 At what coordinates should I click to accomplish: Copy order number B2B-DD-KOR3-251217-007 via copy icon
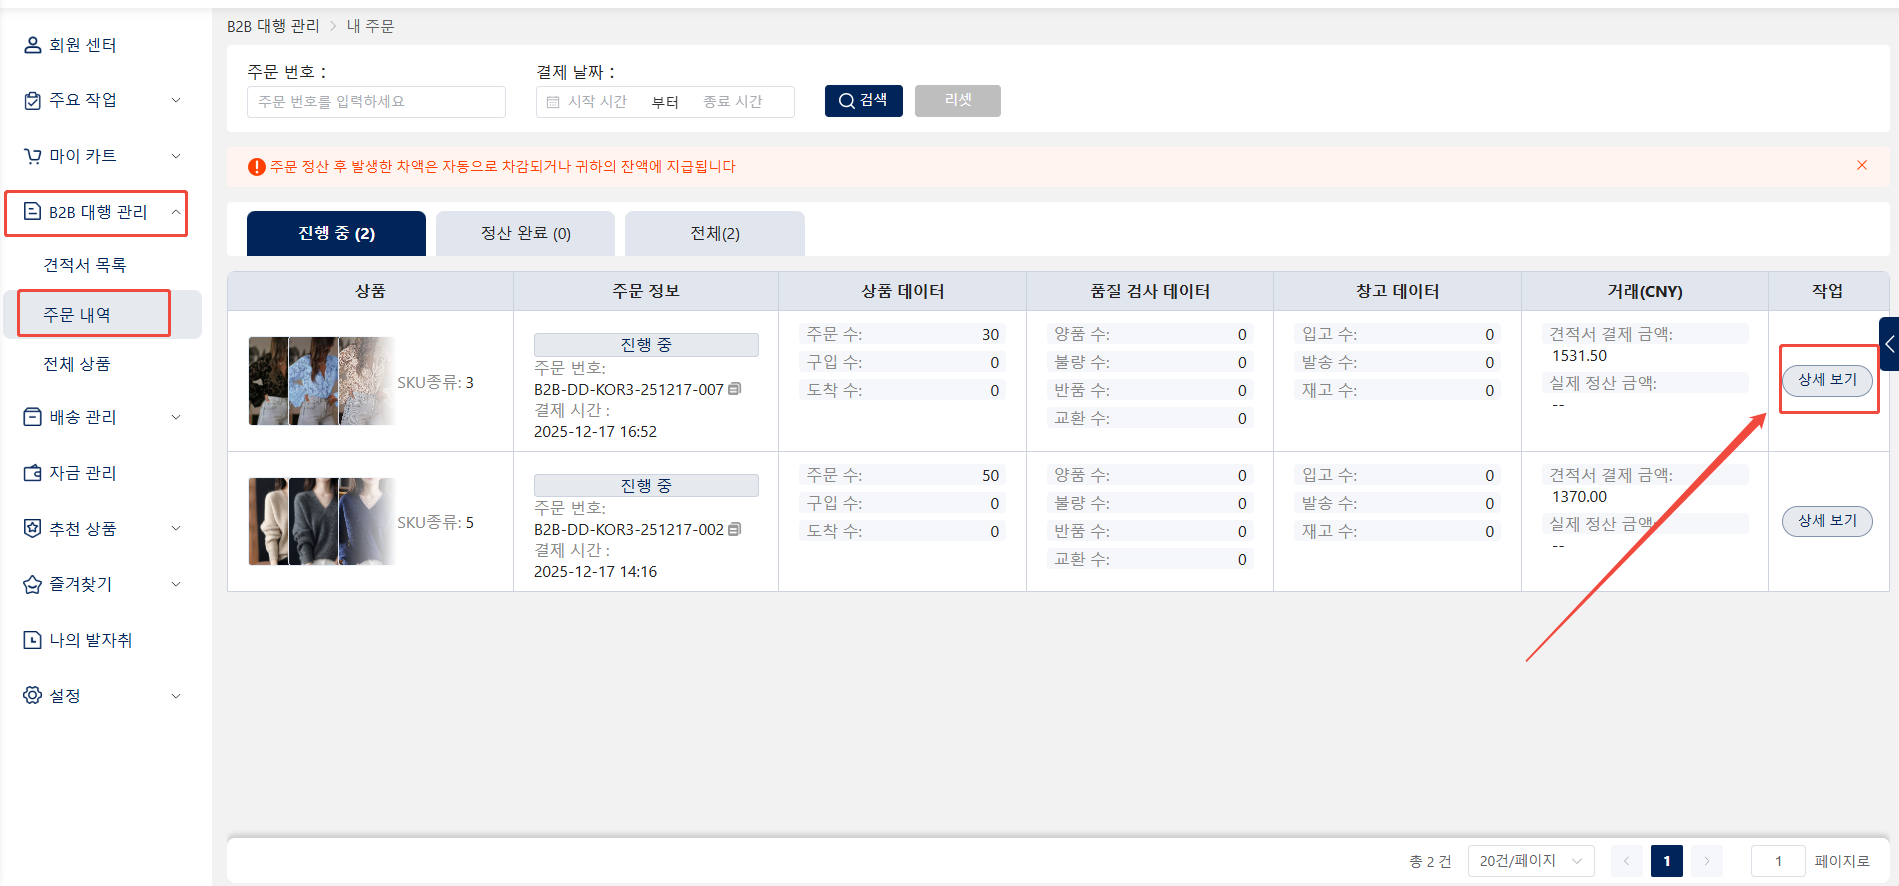735,389
